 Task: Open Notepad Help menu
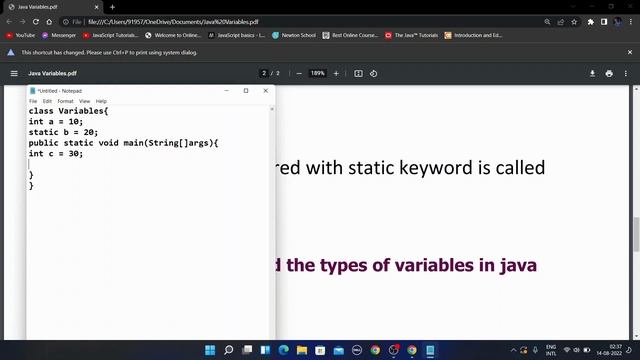click(101, 101)
